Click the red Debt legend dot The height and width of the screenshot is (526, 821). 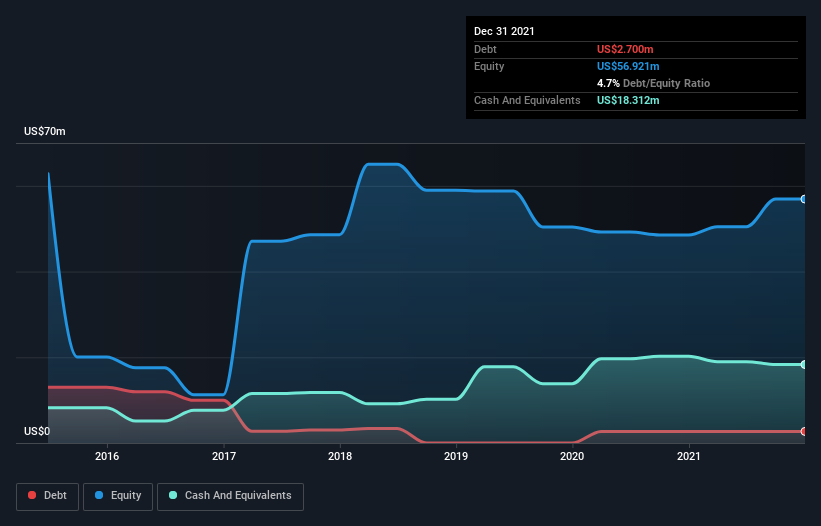(32, 495)
